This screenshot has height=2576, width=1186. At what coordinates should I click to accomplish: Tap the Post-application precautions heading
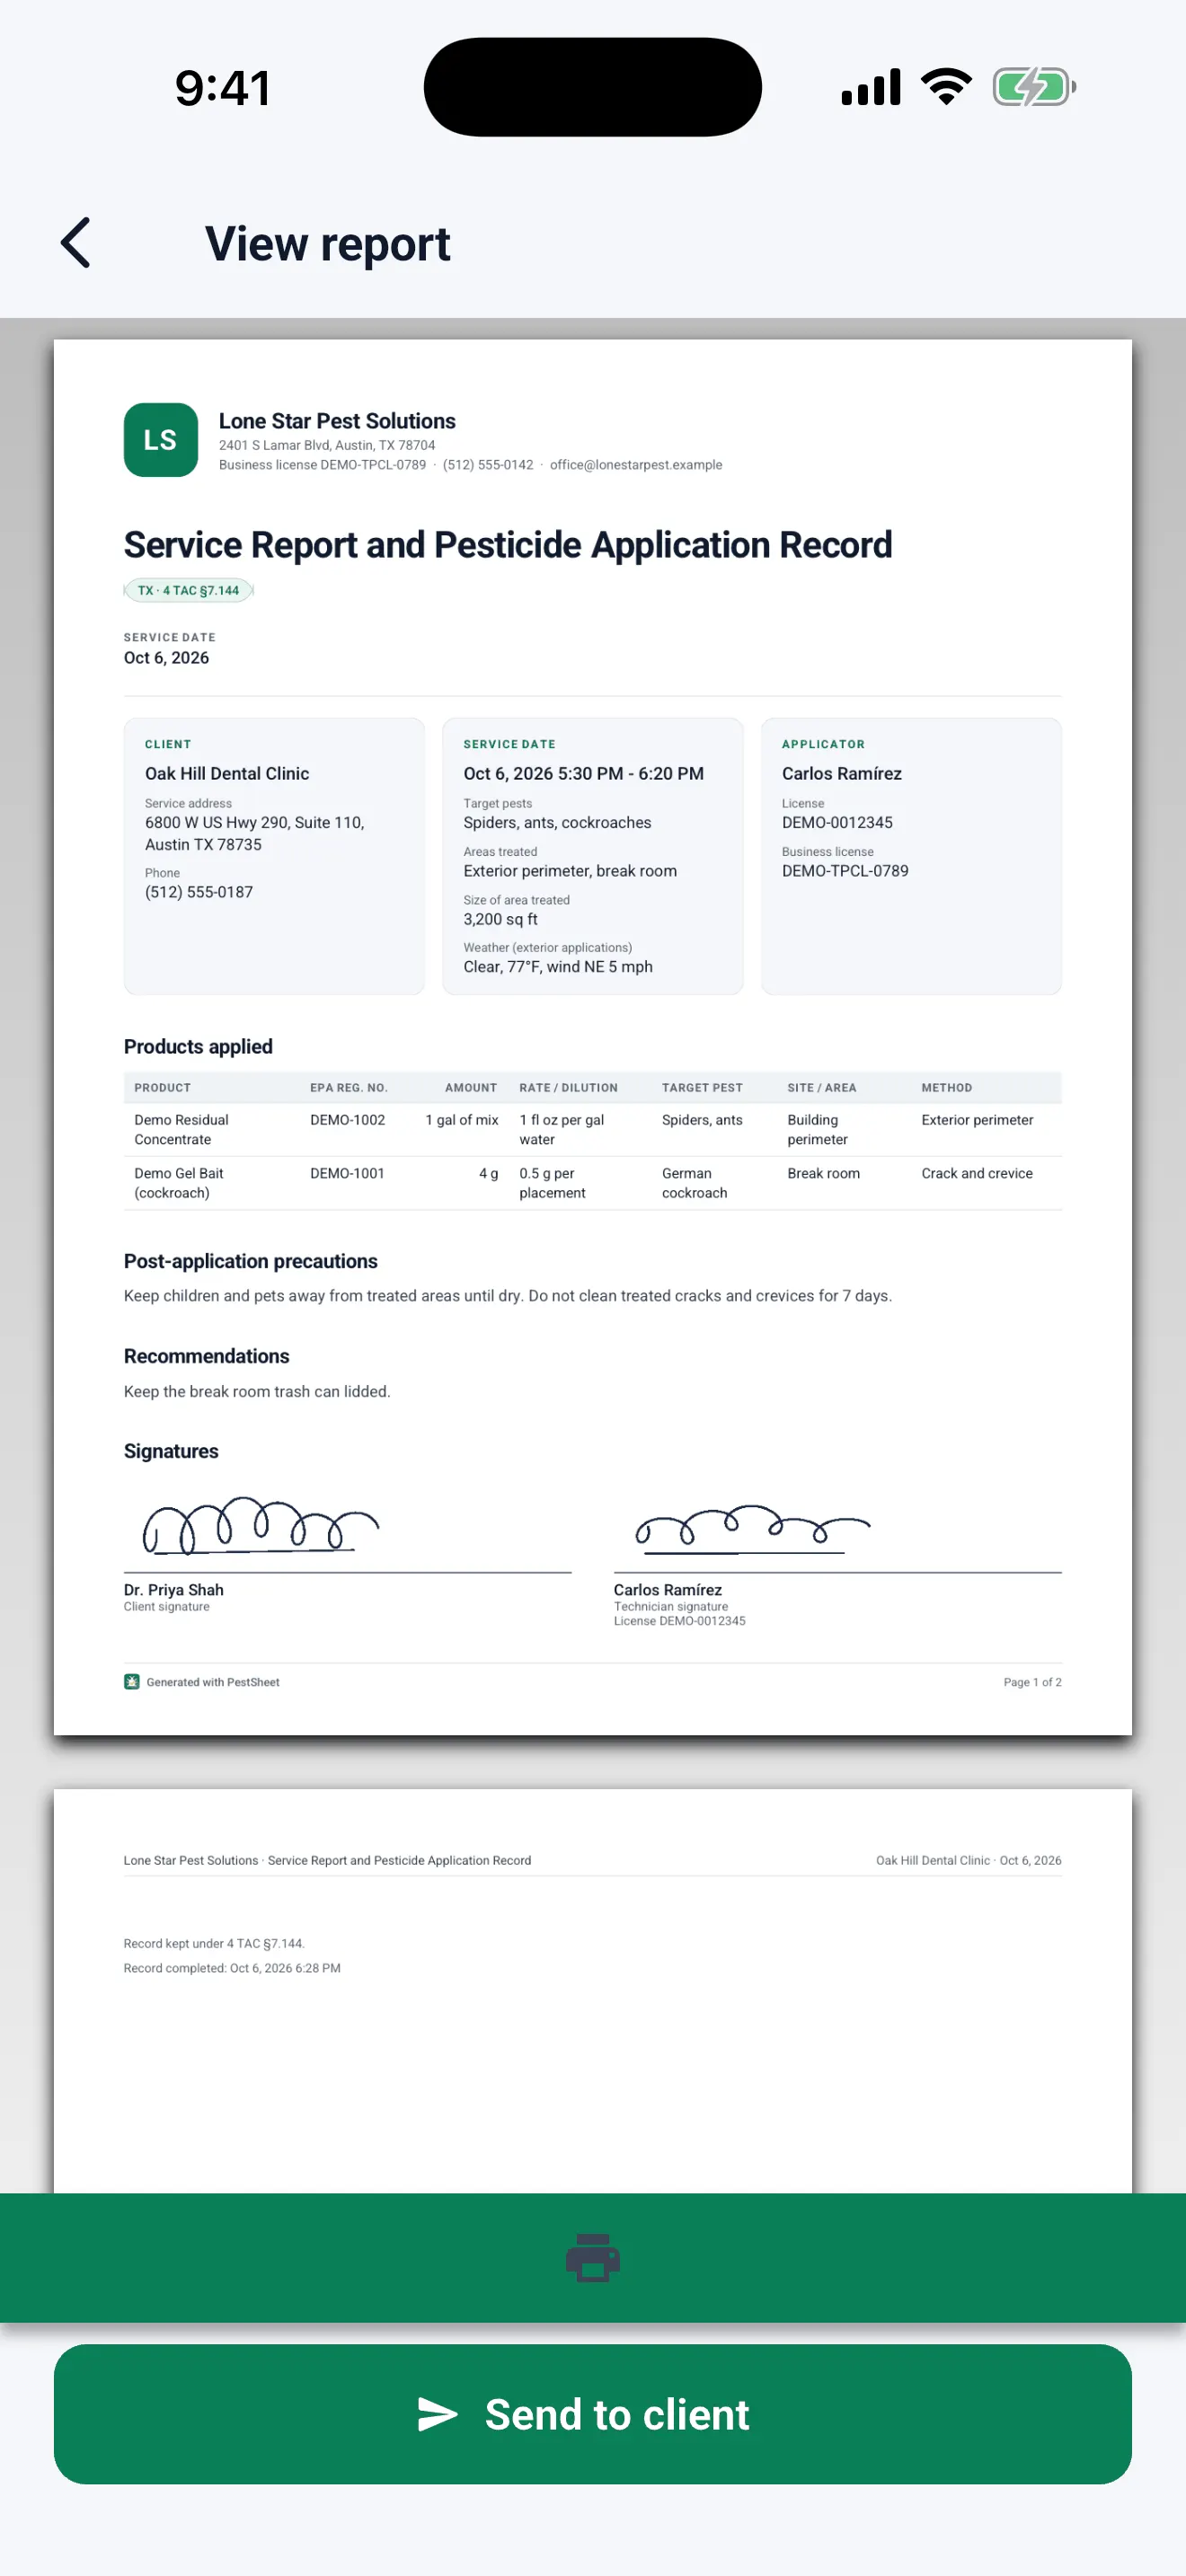tap(251, 1261)
